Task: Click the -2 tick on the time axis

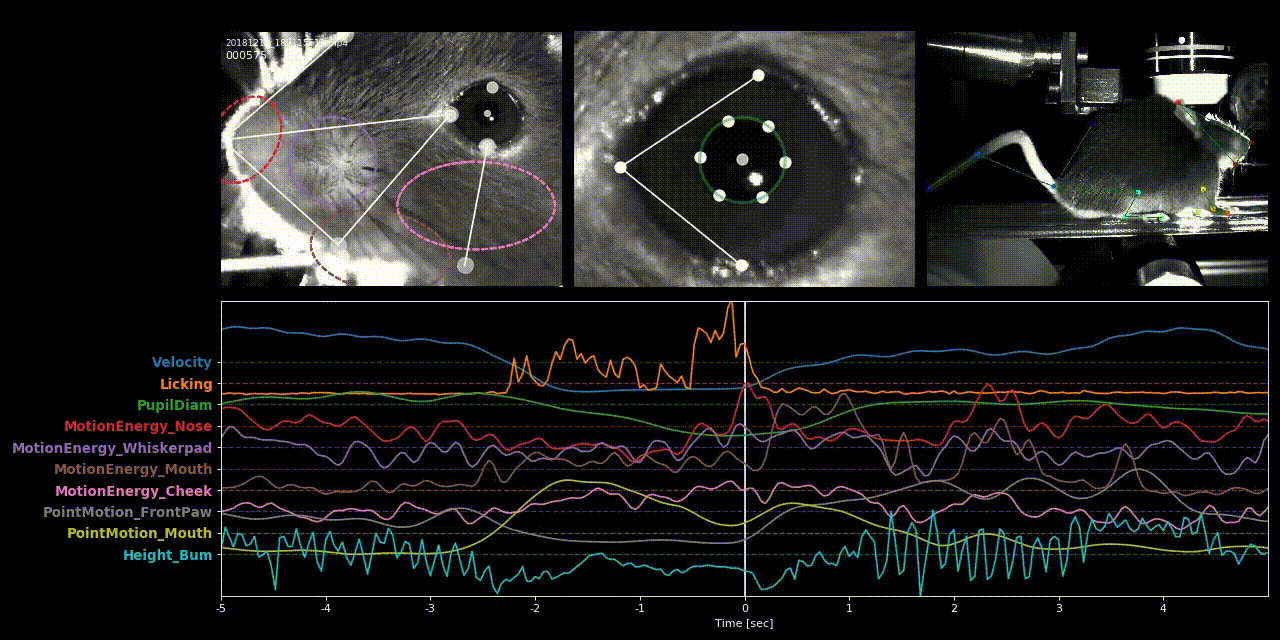Action: click(535, 607)
